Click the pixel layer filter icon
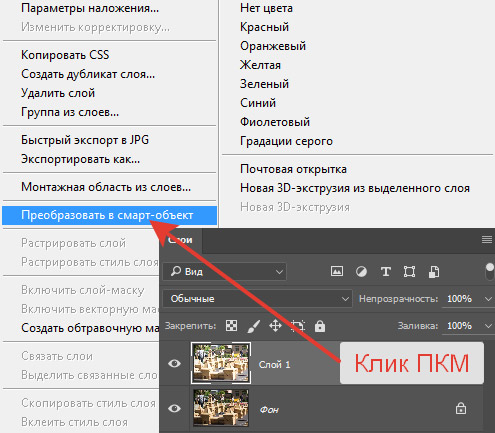 coord(337,271)
